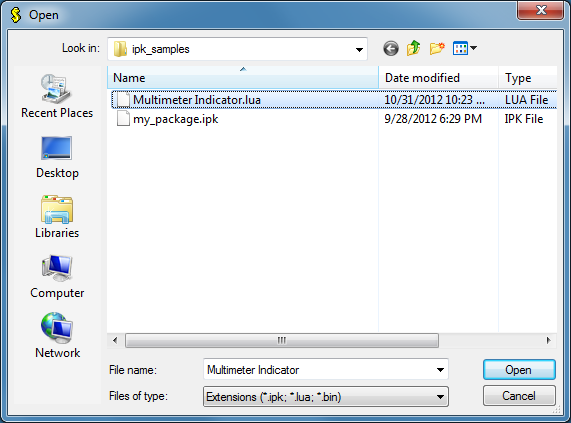Click the Cancel button

point(519,396)
